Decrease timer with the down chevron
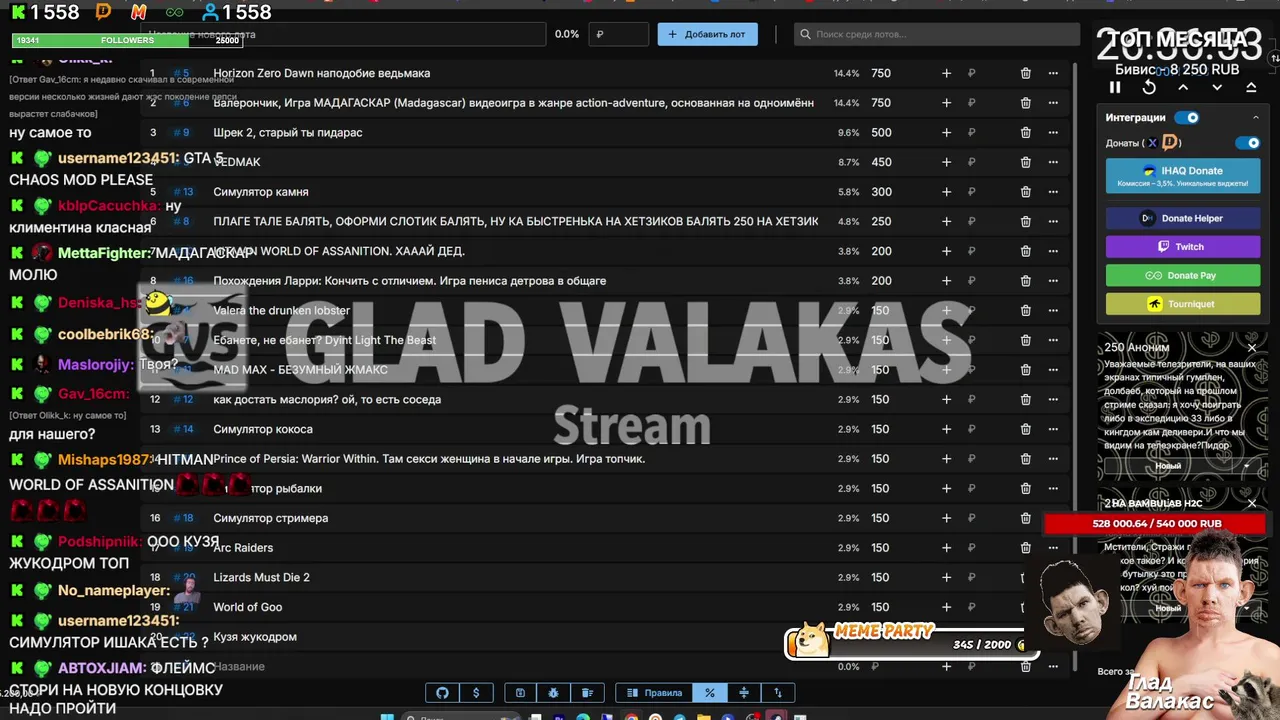1280x720 pixels. [1217, 88]
